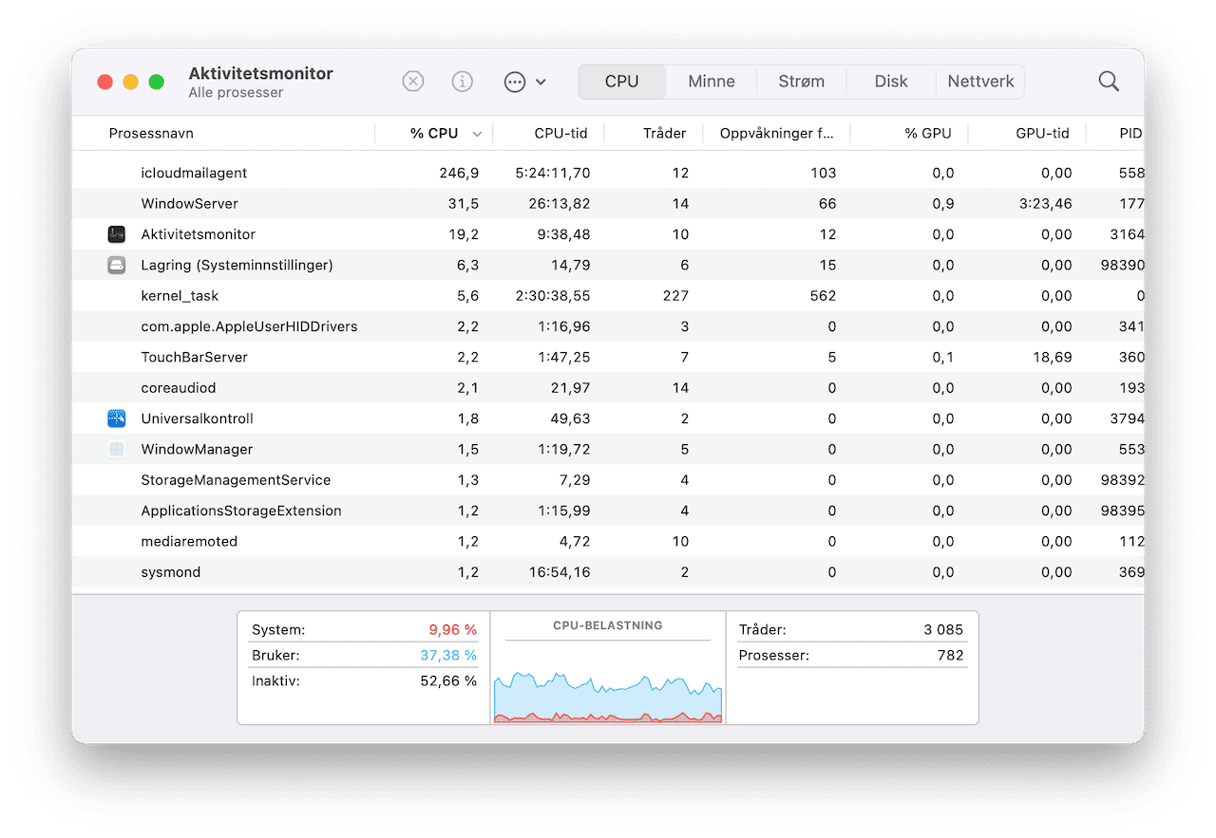1216x838 pixels.
Task: Sort by Tråder column header
Action: click(x=665, y=133)
